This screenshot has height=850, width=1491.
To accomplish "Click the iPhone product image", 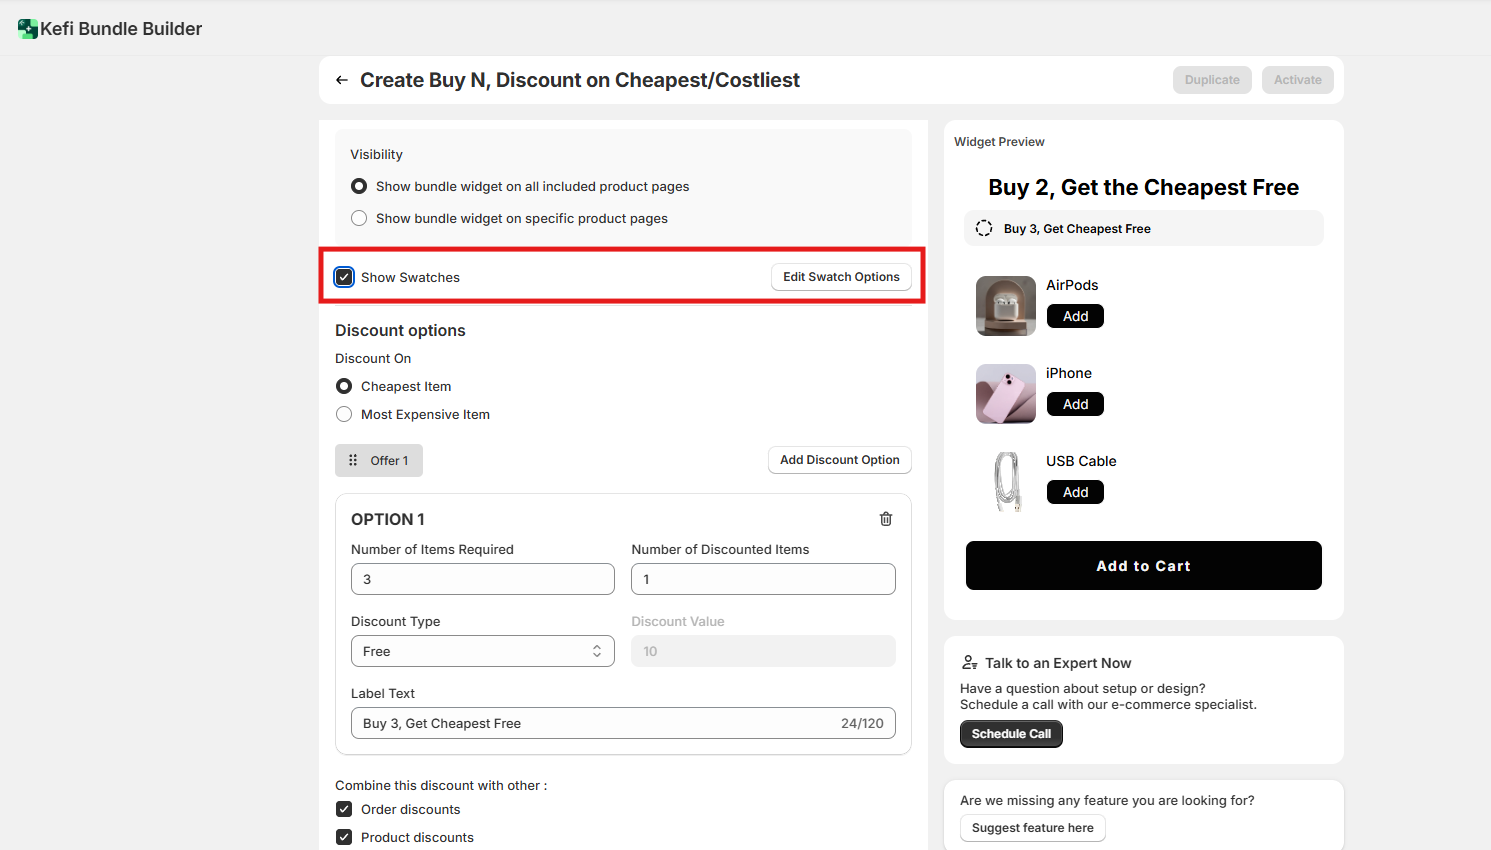I will (1005, 394).
